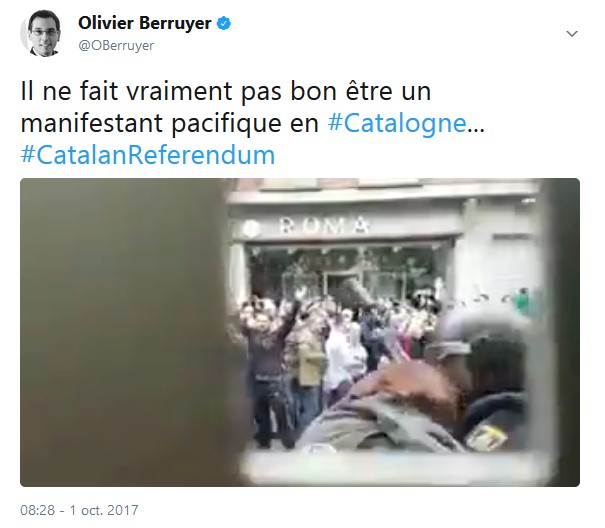Open the 08:28 - 1 oct. 2017 timestamp
The image size is (605, 528).
coord(79,510)
